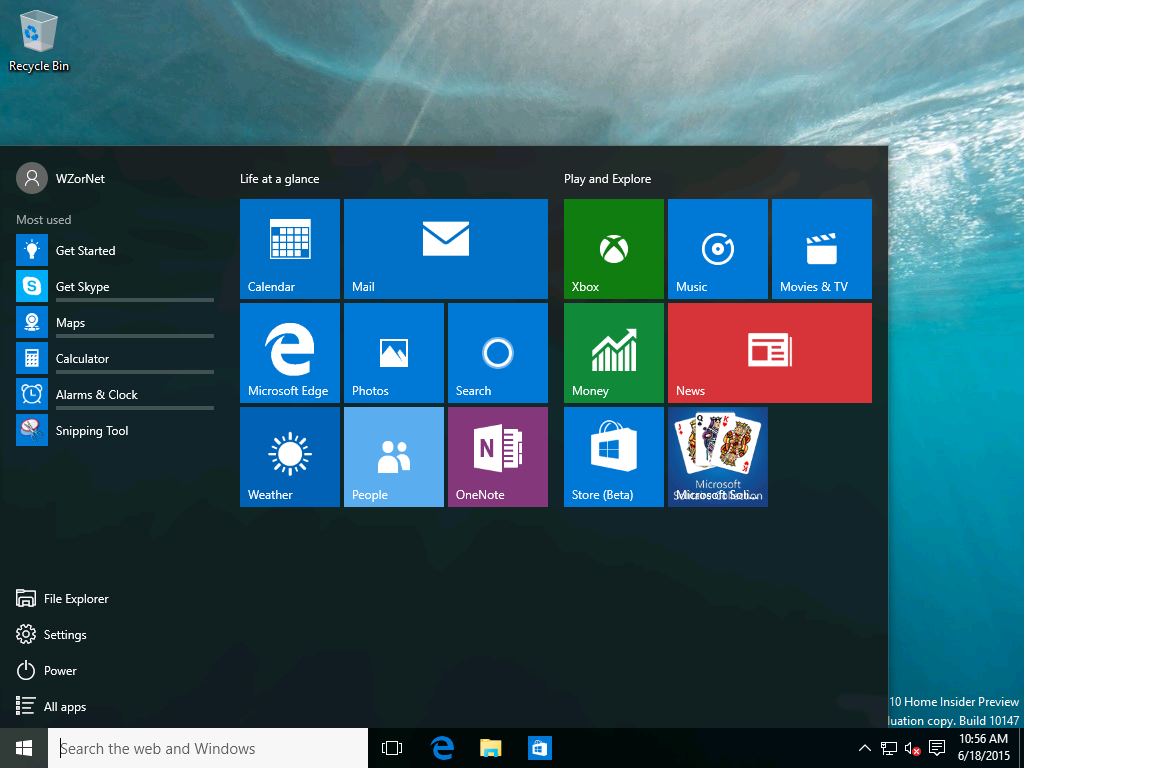Open the Photos tile
This screenshot has height=768, width=1152.
[x=394, y=353]
